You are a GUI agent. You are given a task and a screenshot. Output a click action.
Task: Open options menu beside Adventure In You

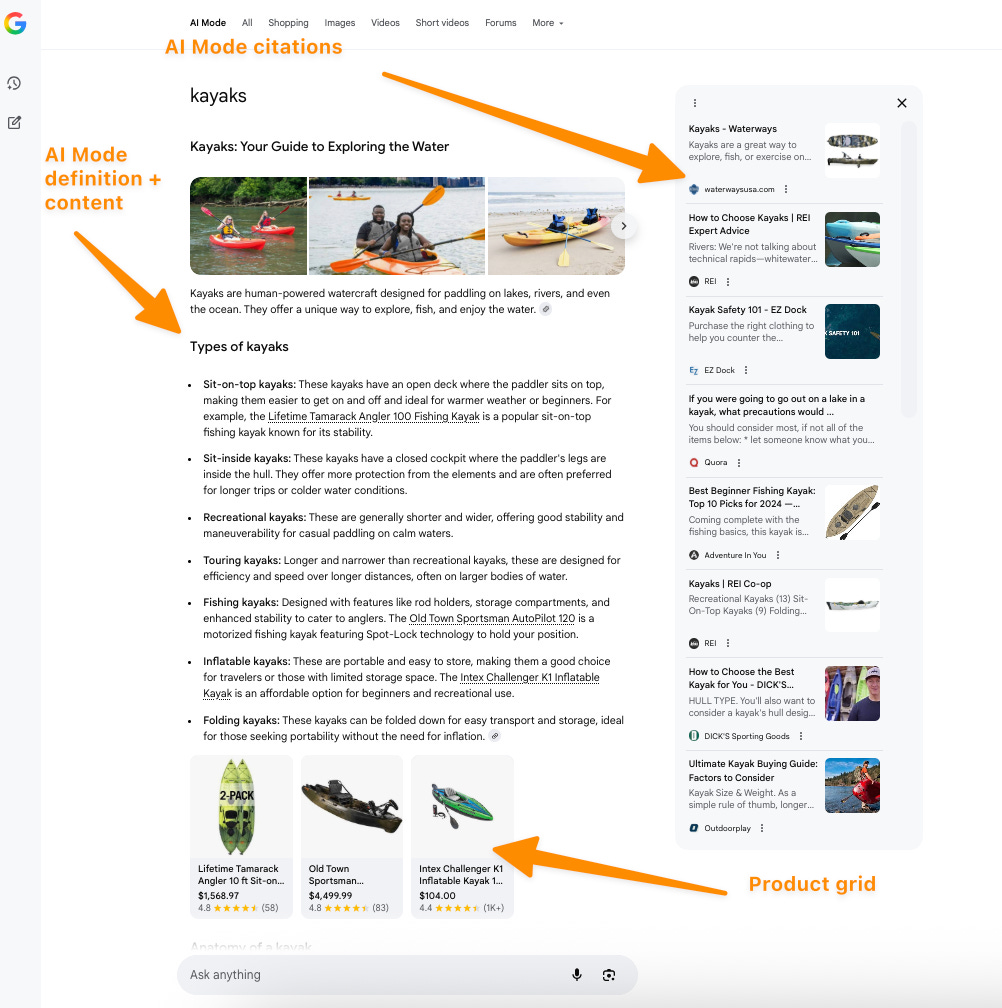pyautogui.click(x=778, y=555)
